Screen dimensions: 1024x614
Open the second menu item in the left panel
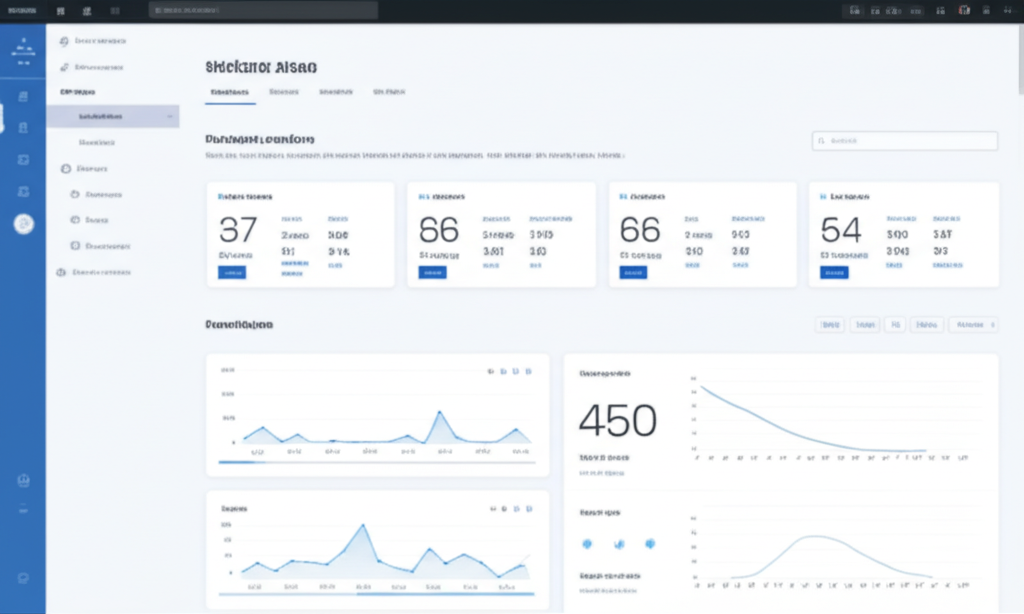point(95,66)
